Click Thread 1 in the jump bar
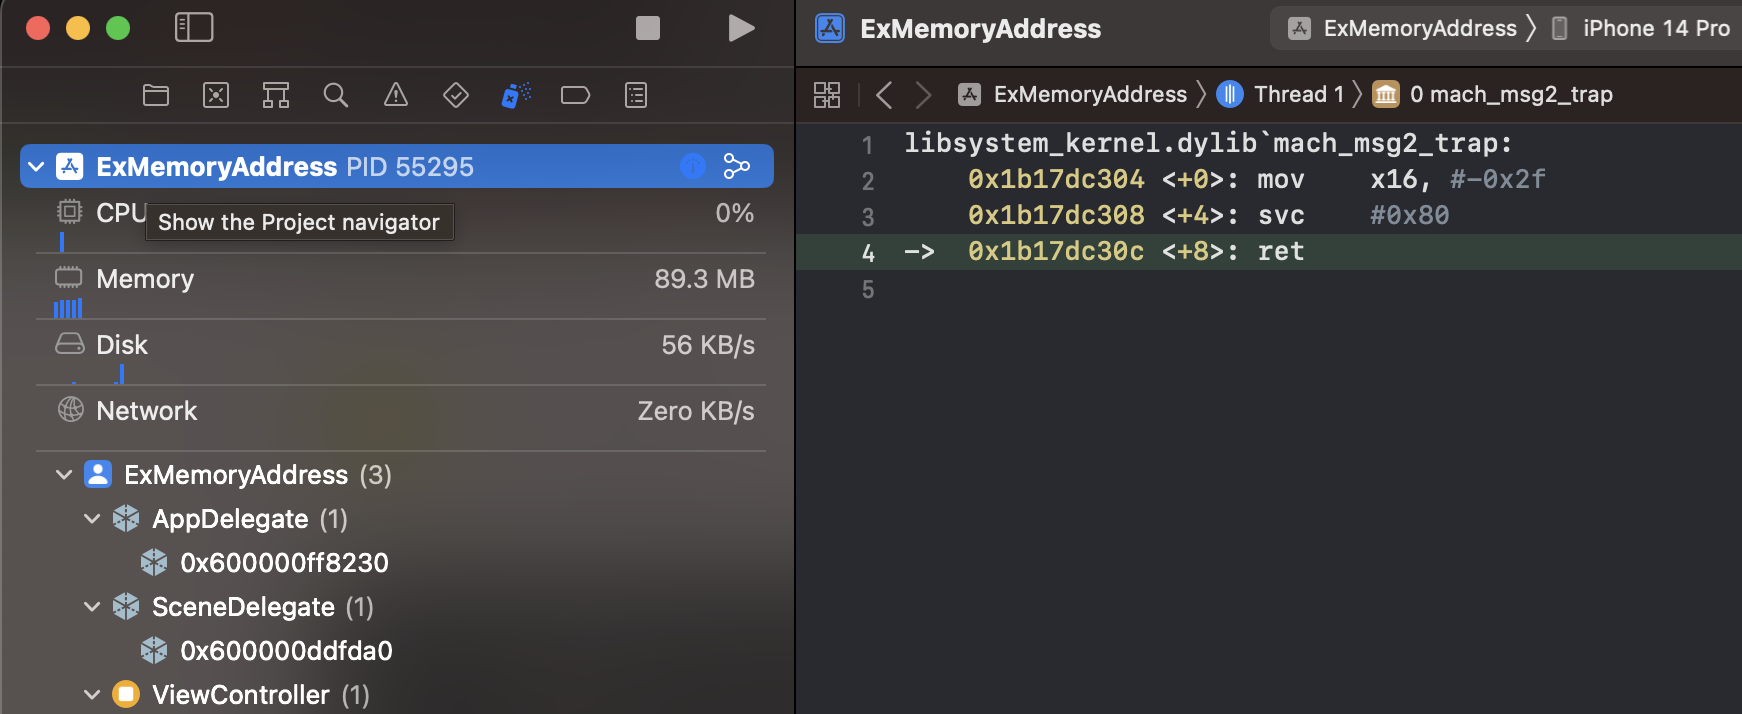 pos(1298,94)
